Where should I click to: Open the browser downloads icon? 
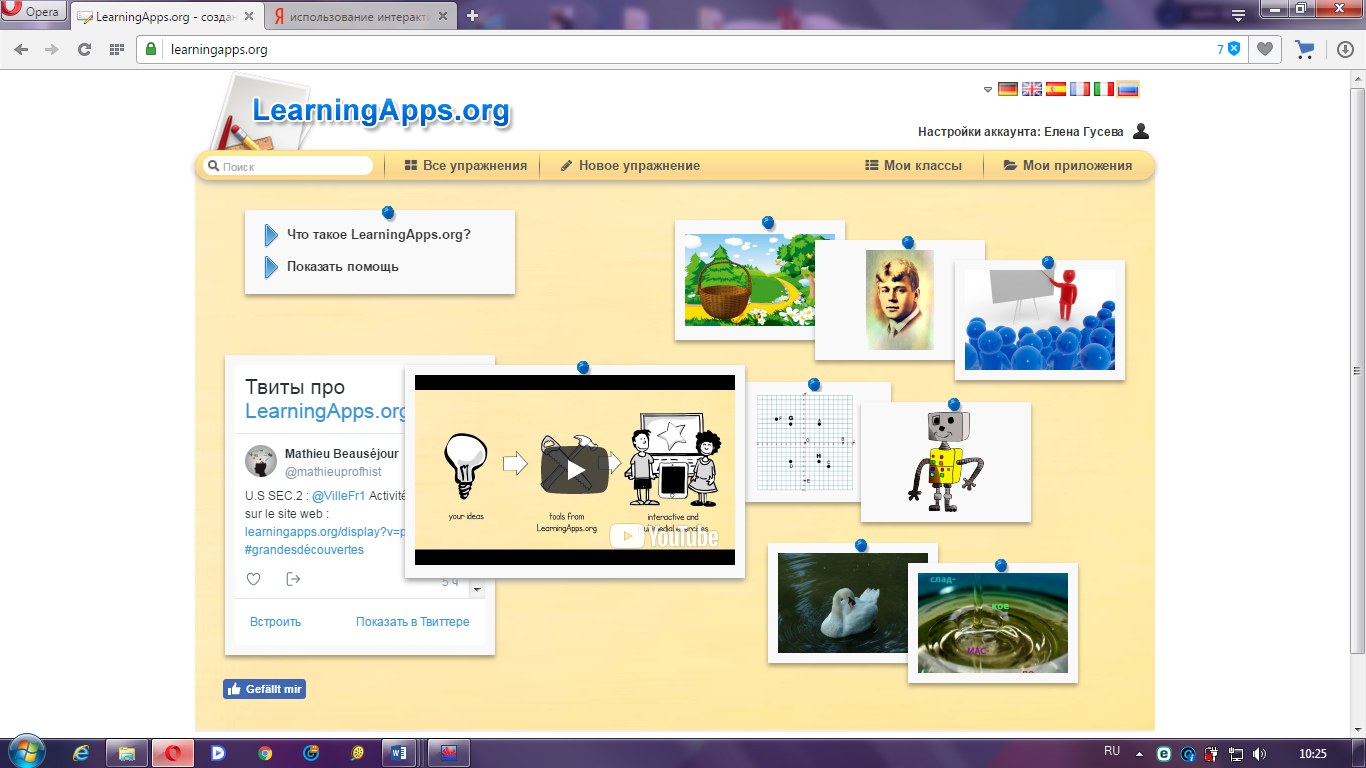pyautogui.click(x=1345, y=49)
